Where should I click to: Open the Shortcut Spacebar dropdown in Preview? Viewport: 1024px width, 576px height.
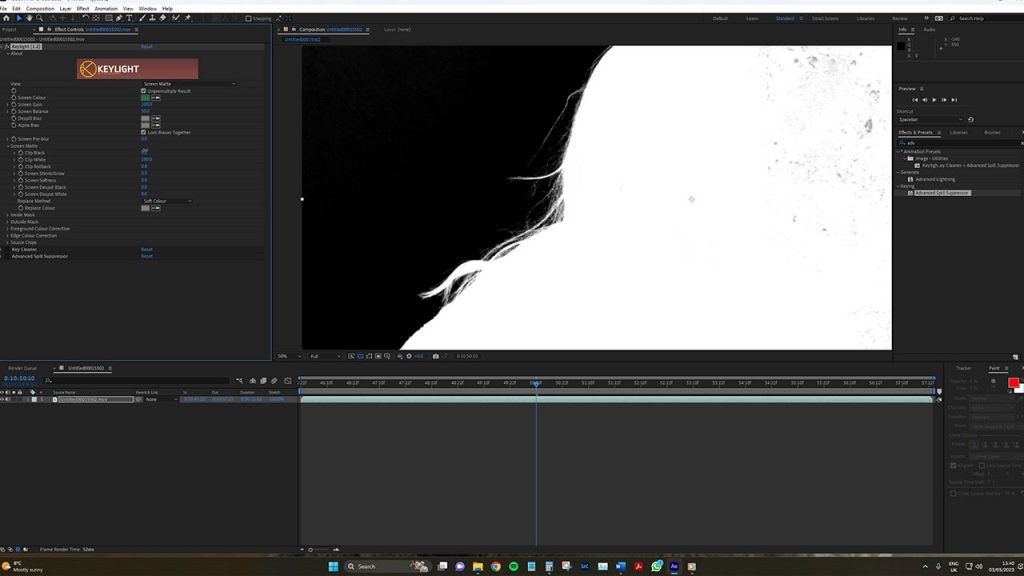[931, 120]
